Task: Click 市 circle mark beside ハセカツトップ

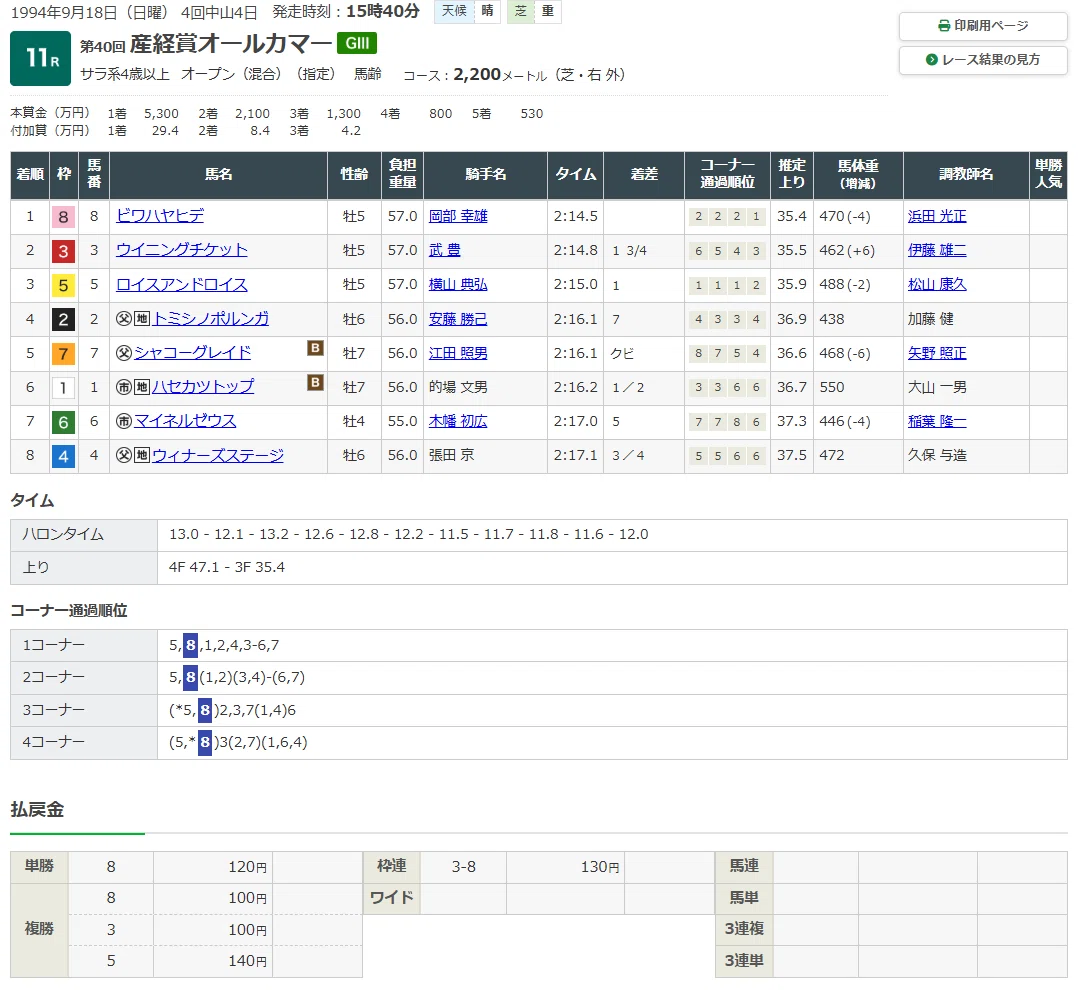Action: tap(123, 387)
